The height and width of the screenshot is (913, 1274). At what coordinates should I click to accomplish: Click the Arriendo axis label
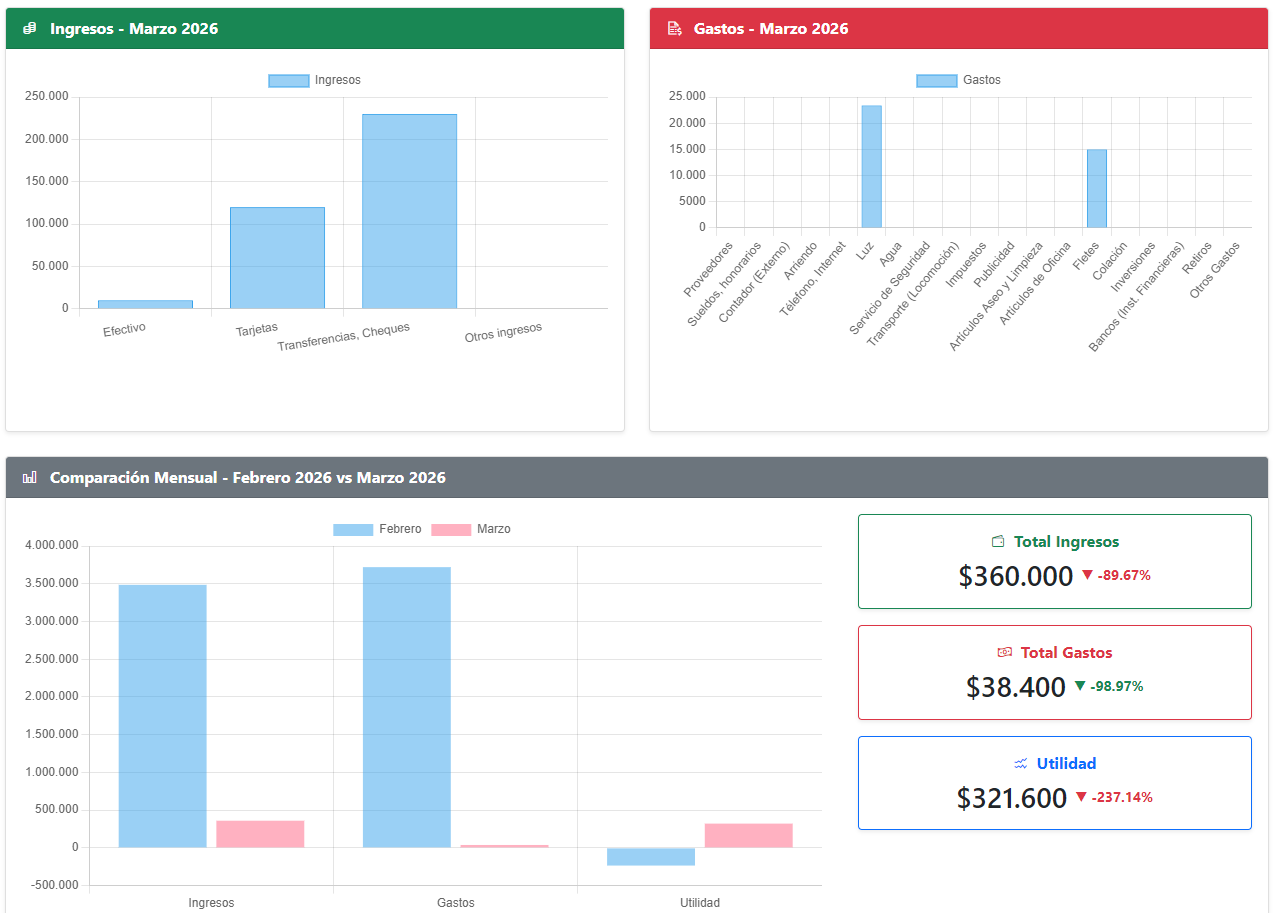(801, 260)
